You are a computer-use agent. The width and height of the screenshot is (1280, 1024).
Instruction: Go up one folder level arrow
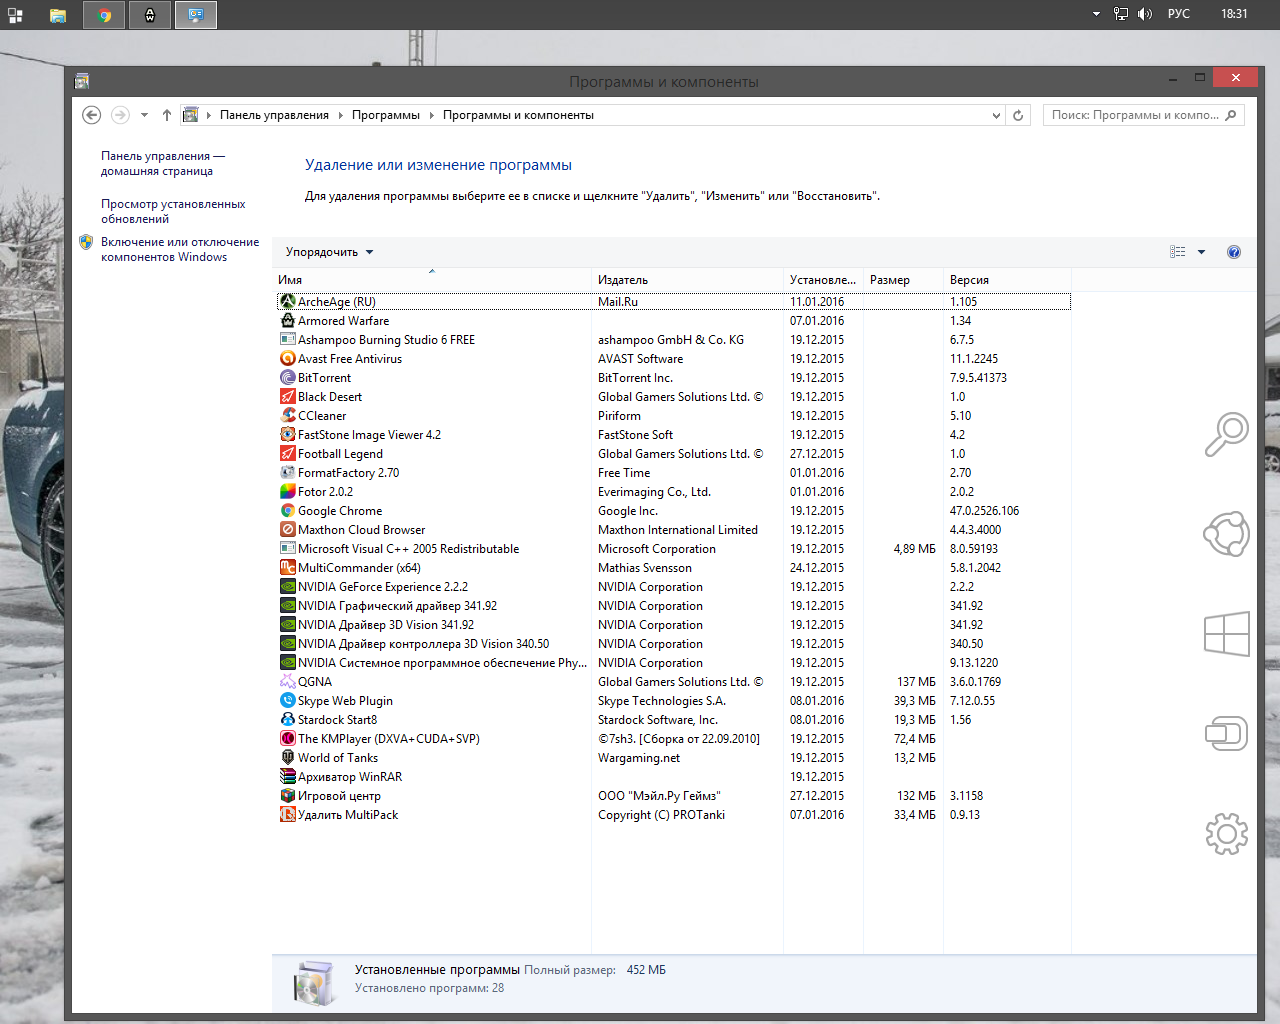(167, 115)
